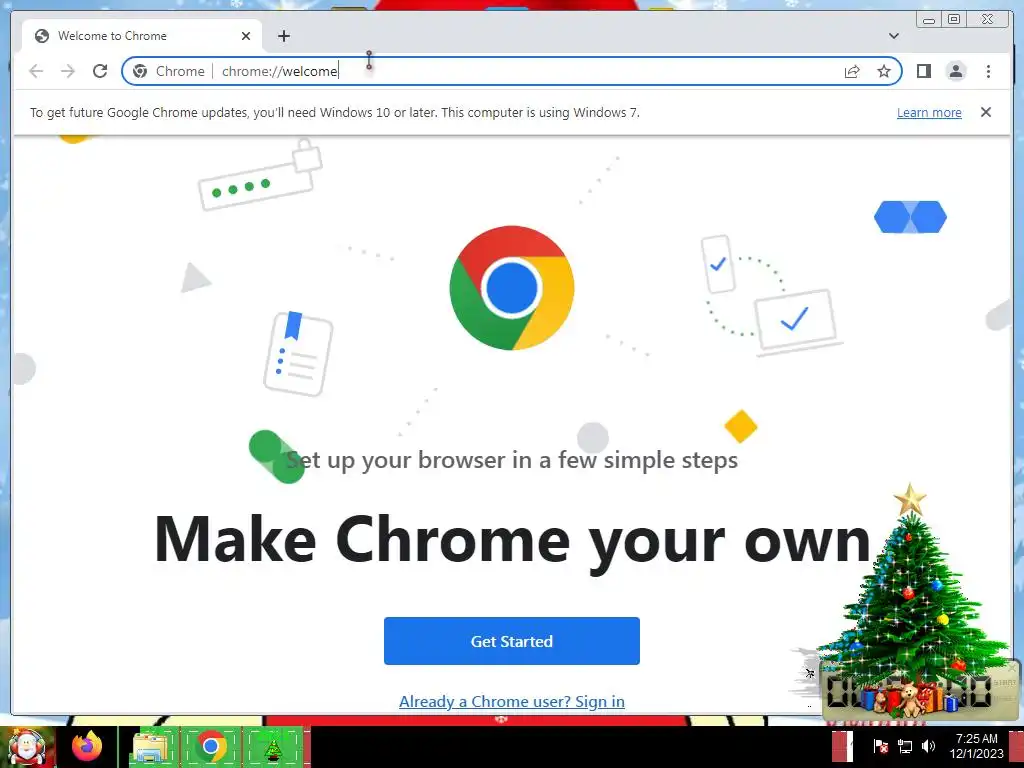Minimize the Chrome window
The height and width of the screenshot is (768, 1024).
pyautogui.click(x=929, y=20)
